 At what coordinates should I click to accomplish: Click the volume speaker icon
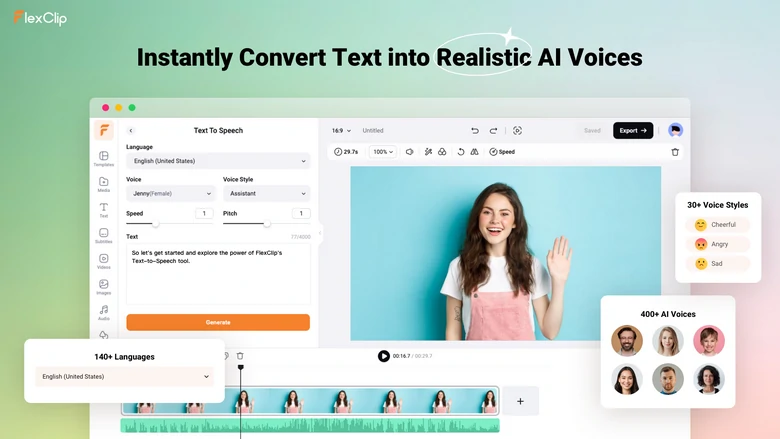409,152
